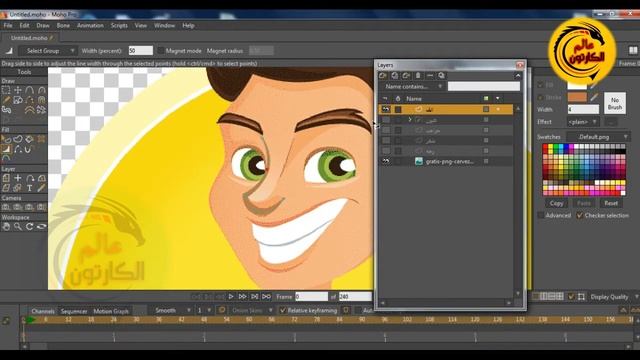This screenshot has width=640, height=360.
Task: Switch to the Motion Graph tab
Action: click(111, 311)
